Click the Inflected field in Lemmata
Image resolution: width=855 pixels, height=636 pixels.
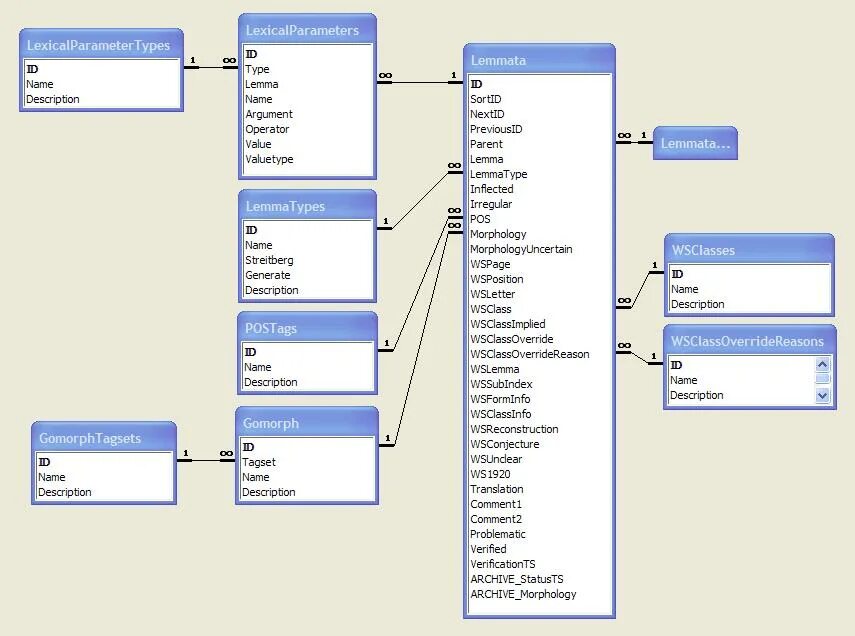[x=540, y=189]
